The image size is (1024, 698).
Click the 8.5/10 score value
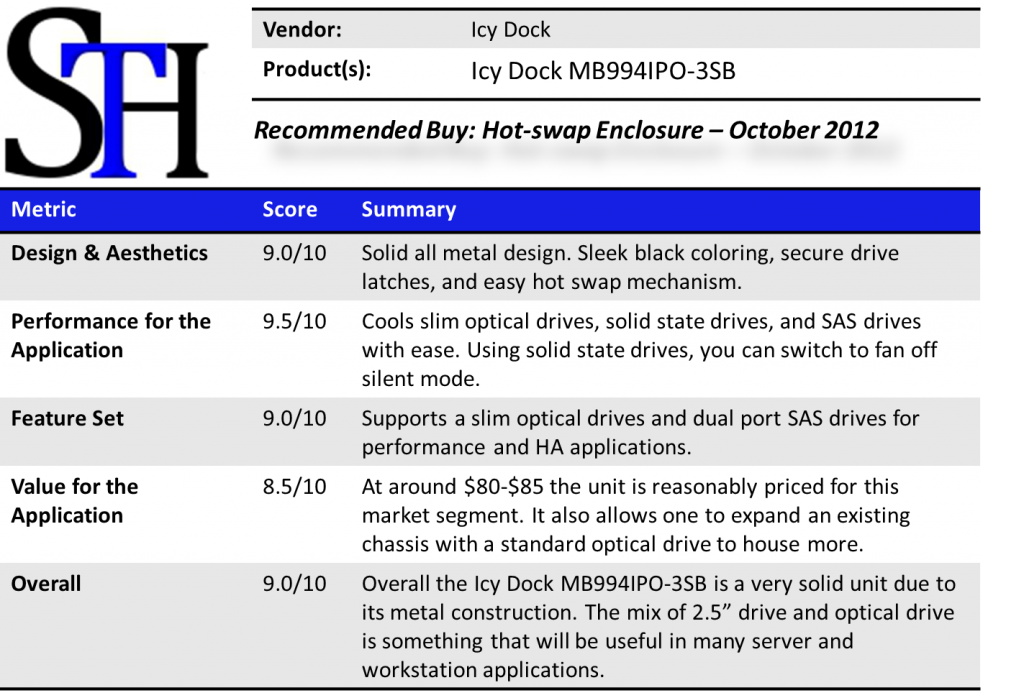point(294,487)
